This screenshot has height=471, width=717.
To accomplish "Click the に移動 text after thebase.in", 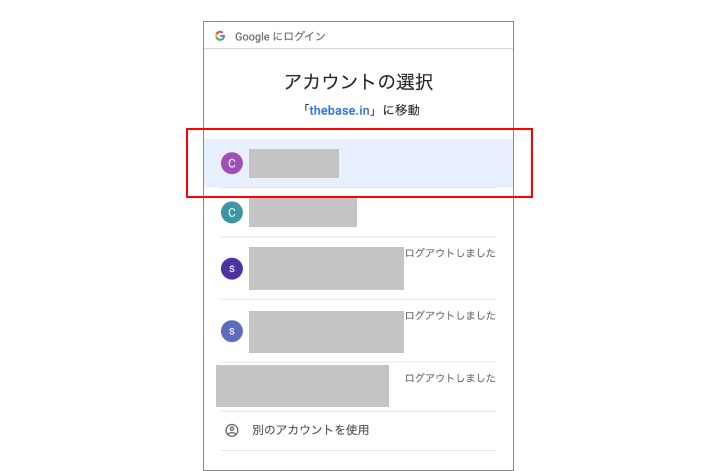I will 401,111.
